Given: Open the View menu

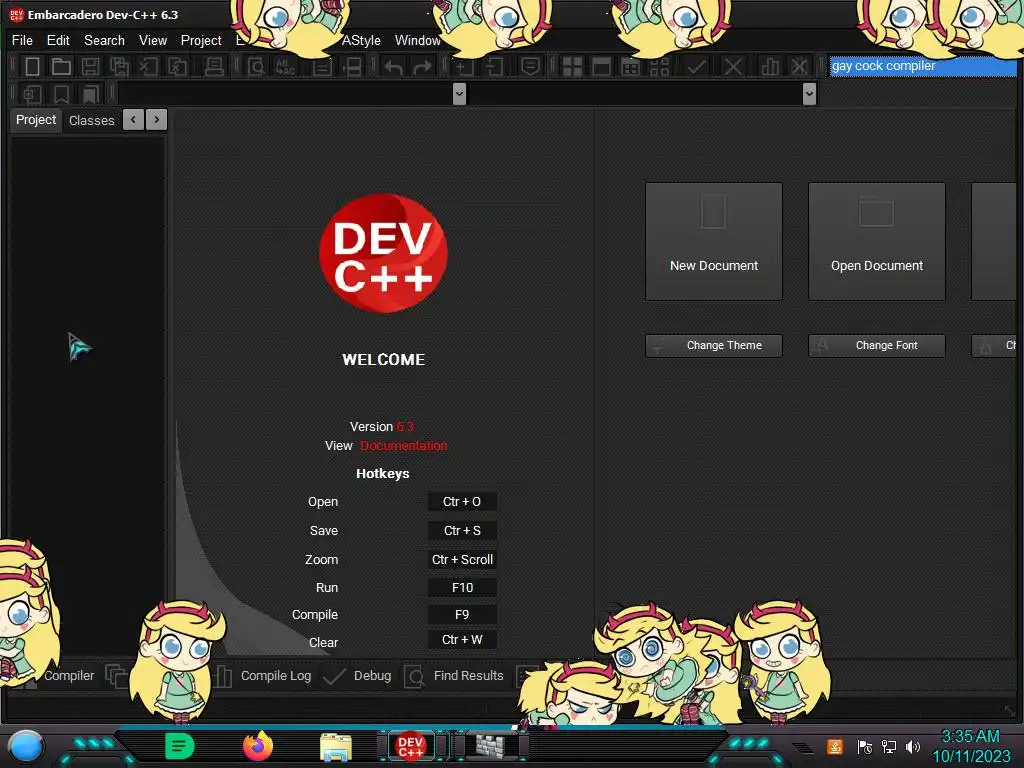Looking at the screenshot, I should 153,40.
